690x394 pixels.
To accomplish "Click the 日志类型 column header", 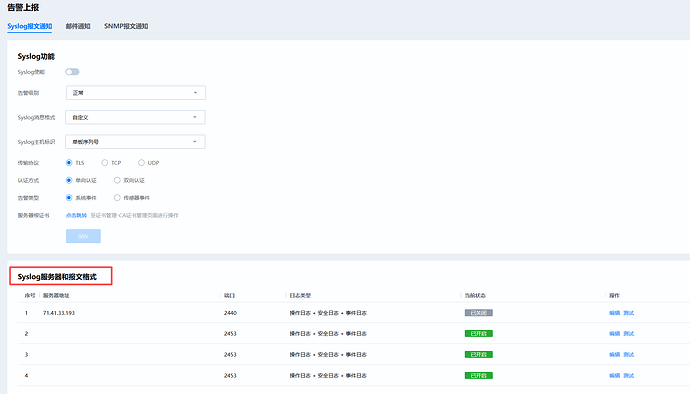I will [x=300, y=295].
